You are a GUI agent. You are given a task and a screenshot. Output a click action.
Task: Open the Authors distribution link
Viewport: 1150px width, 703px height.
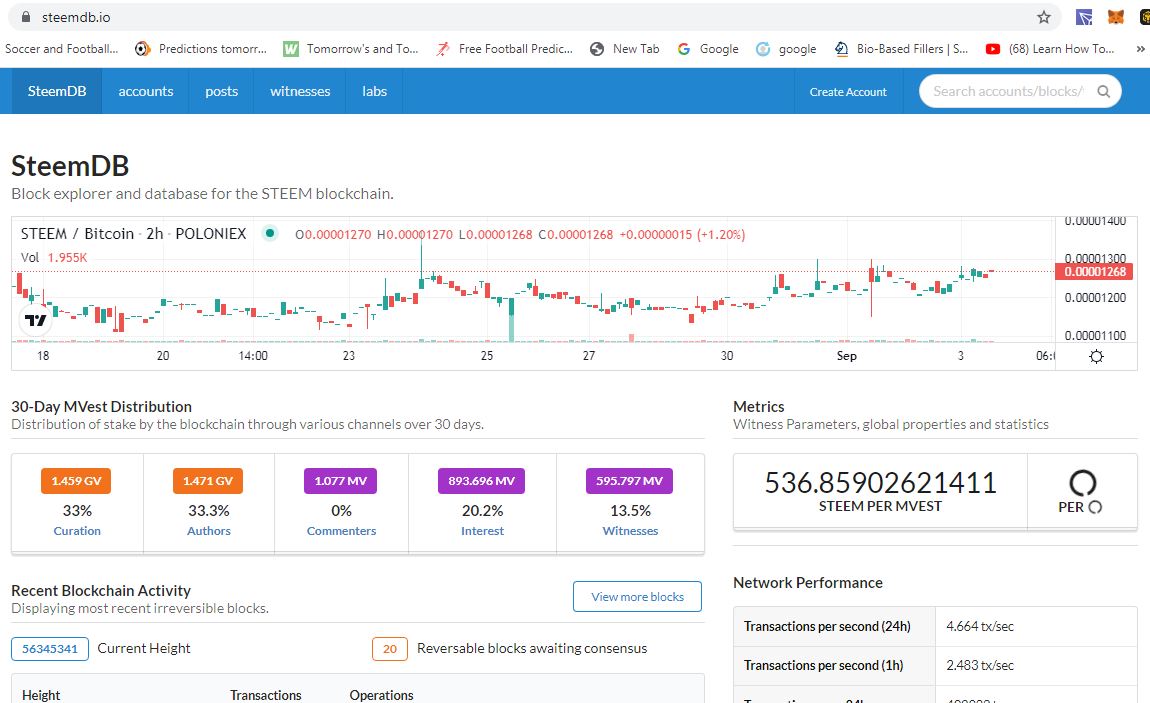point(209,531)
